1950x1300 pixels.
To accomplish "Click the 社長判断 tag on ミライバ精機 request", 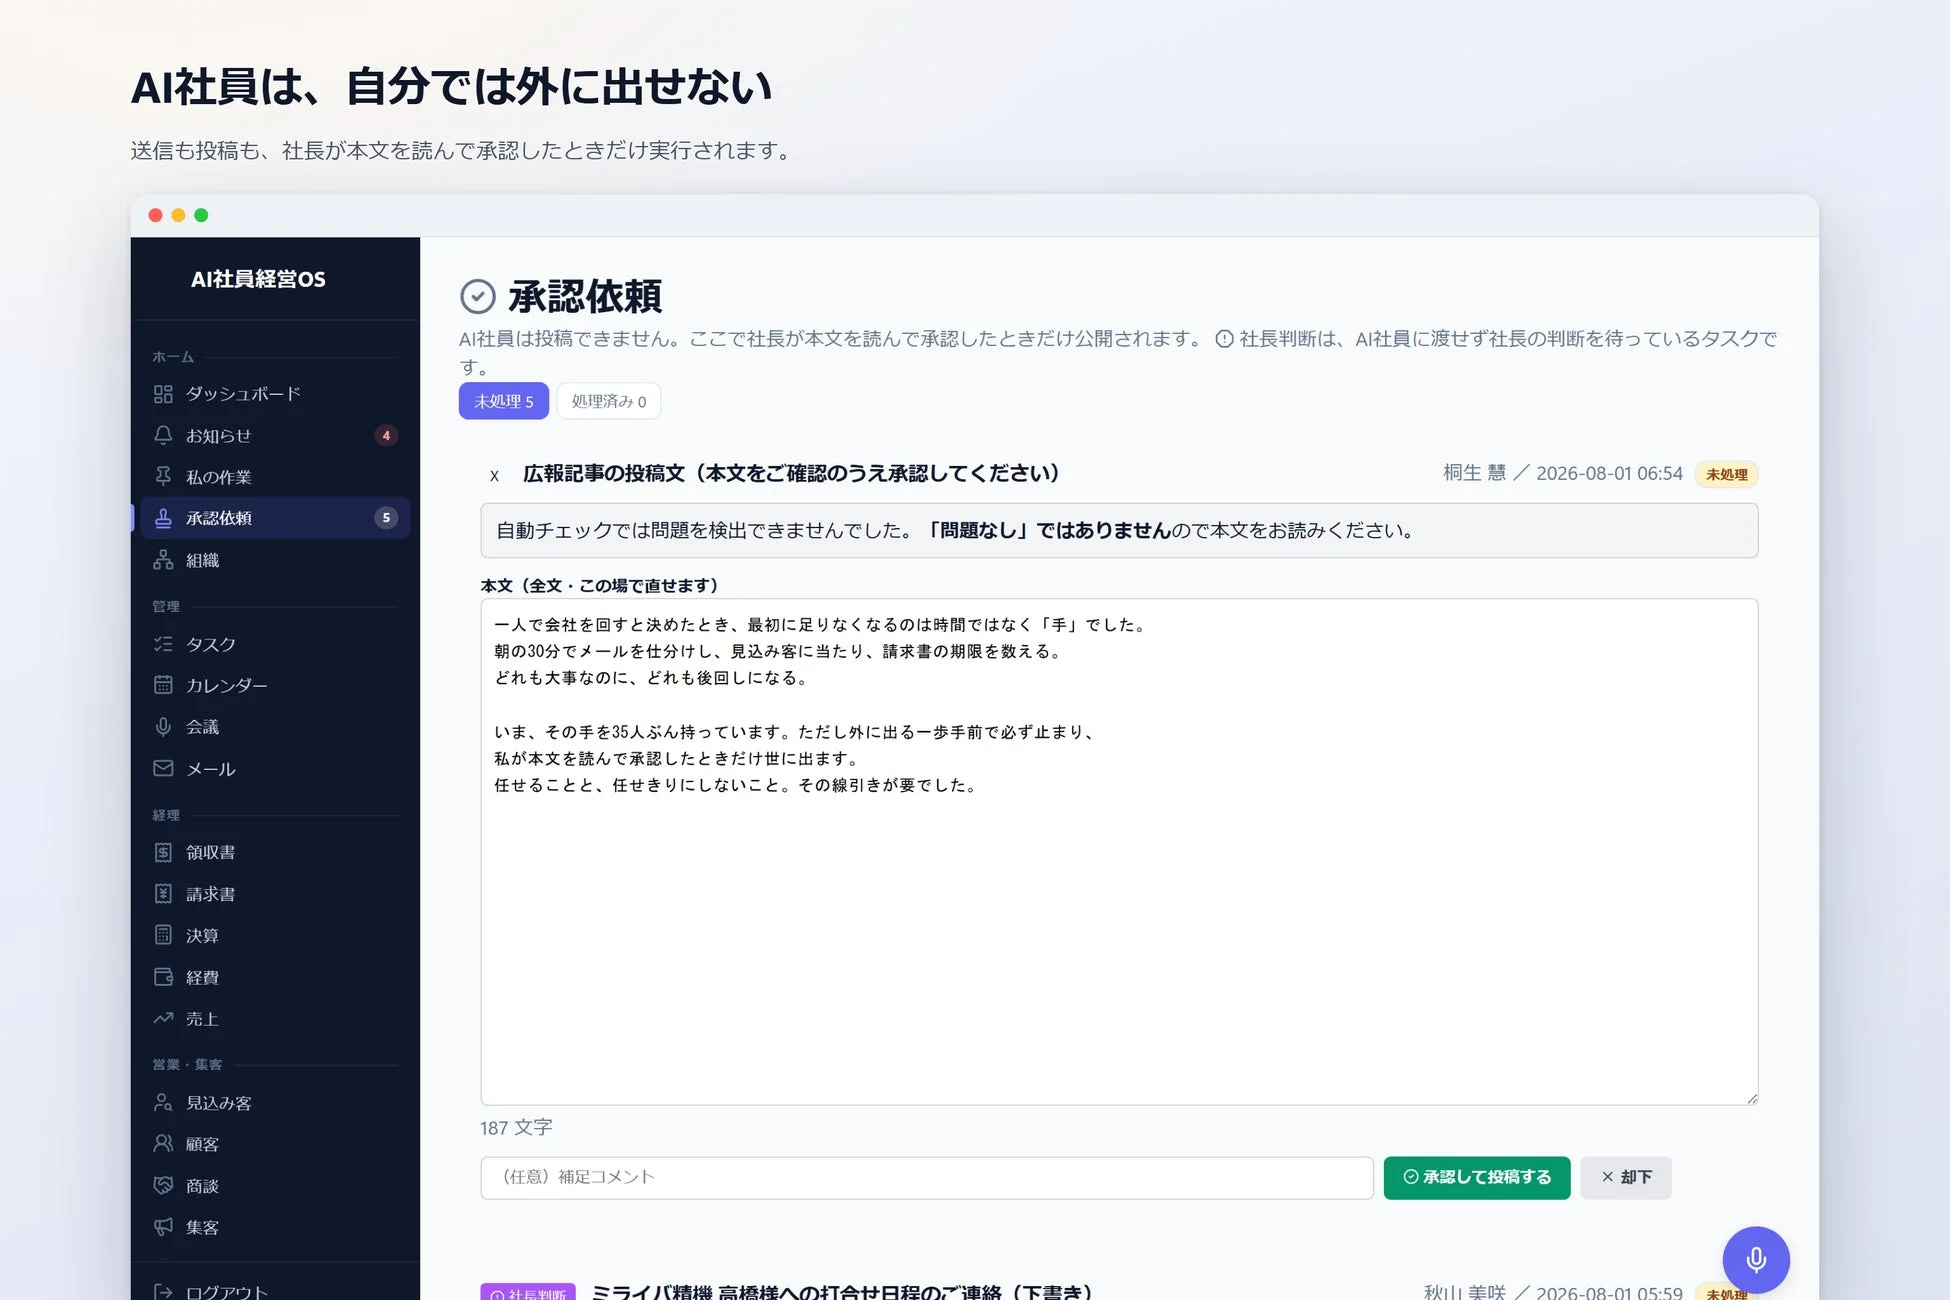I will [528, 1292].
